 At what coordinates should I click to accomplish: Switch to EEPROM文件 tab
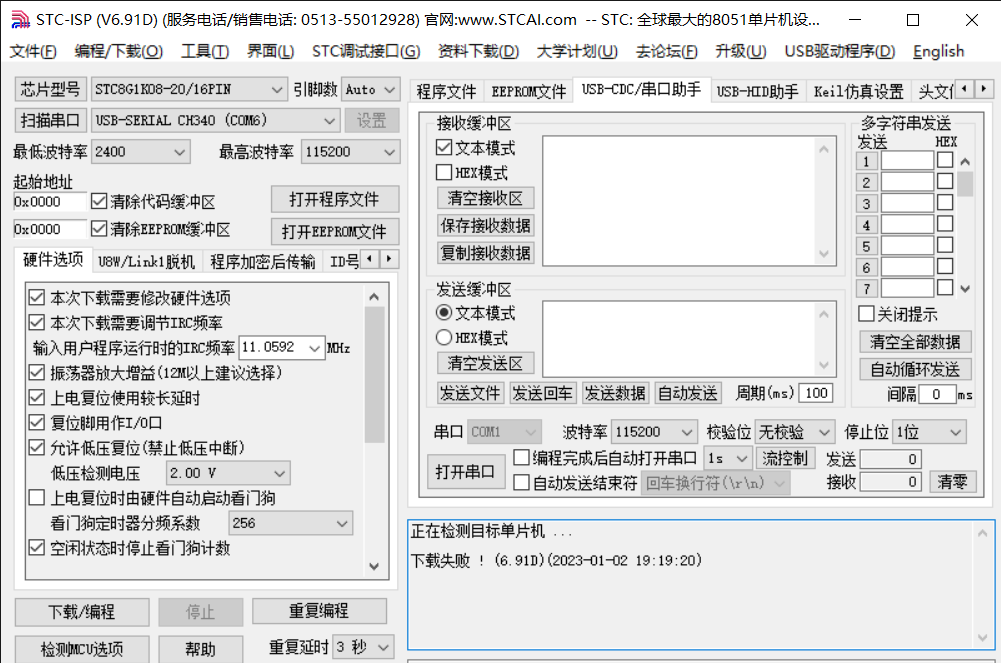tap(529, 92)
